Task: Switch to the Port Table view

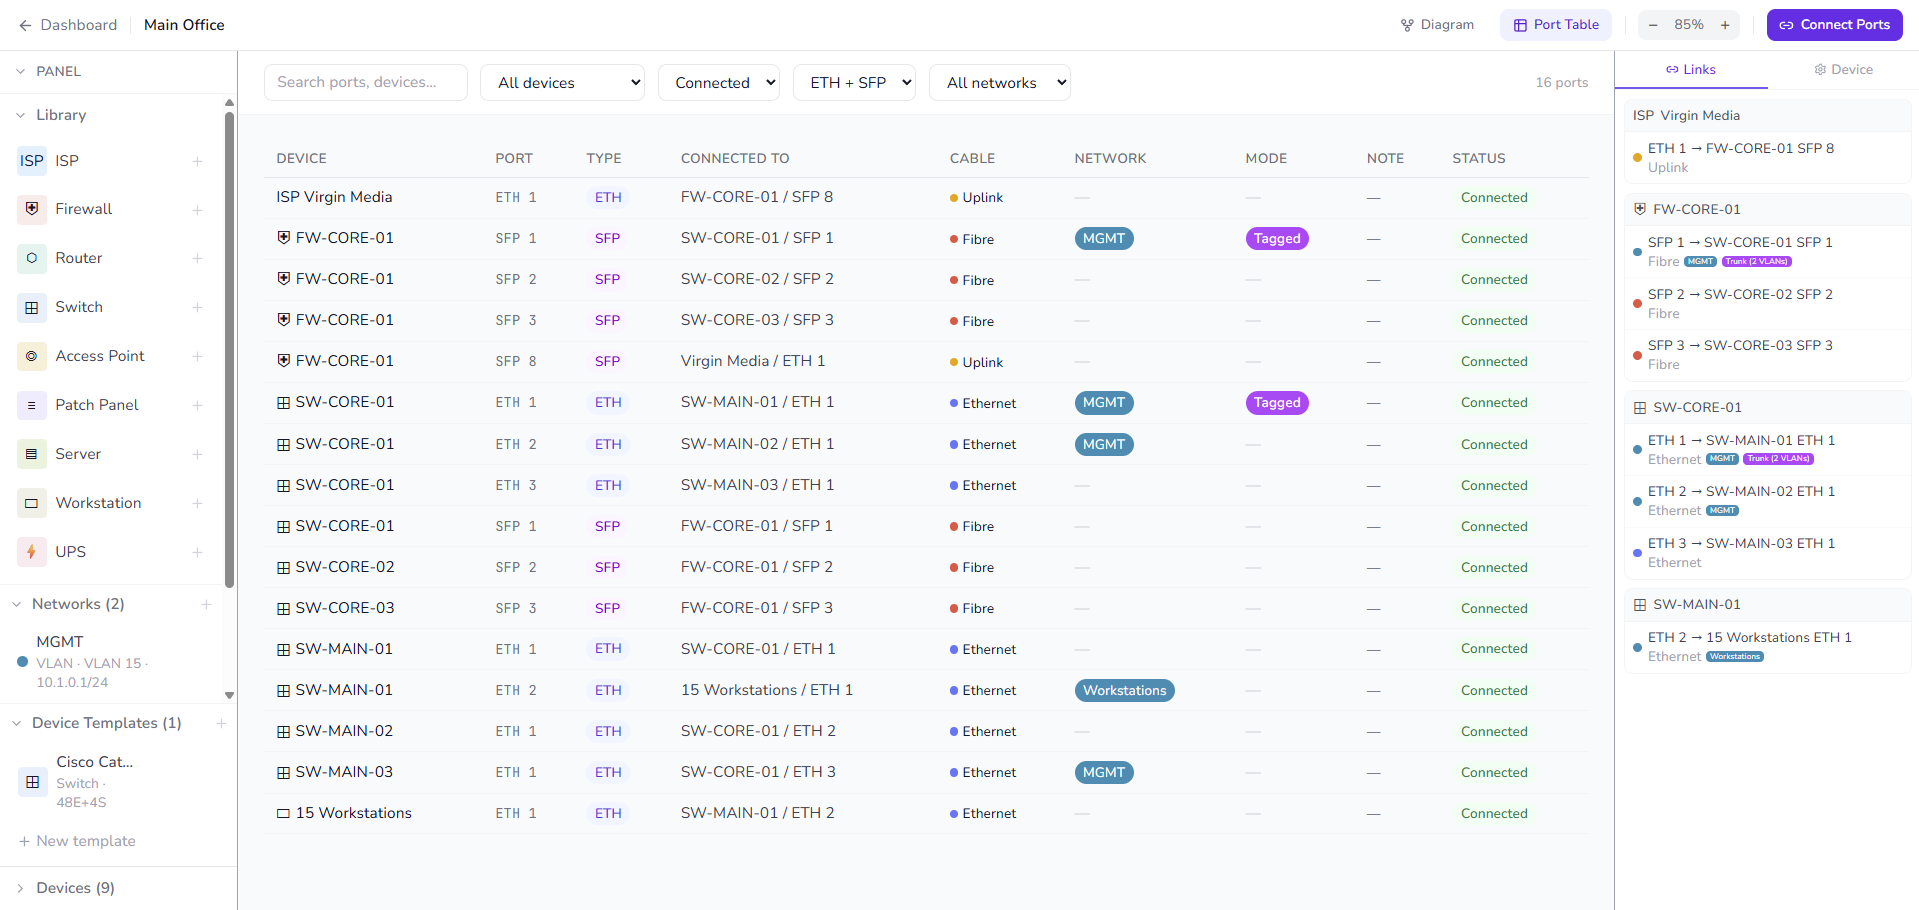Action: pyautogui.click(x=1556, y=25)
